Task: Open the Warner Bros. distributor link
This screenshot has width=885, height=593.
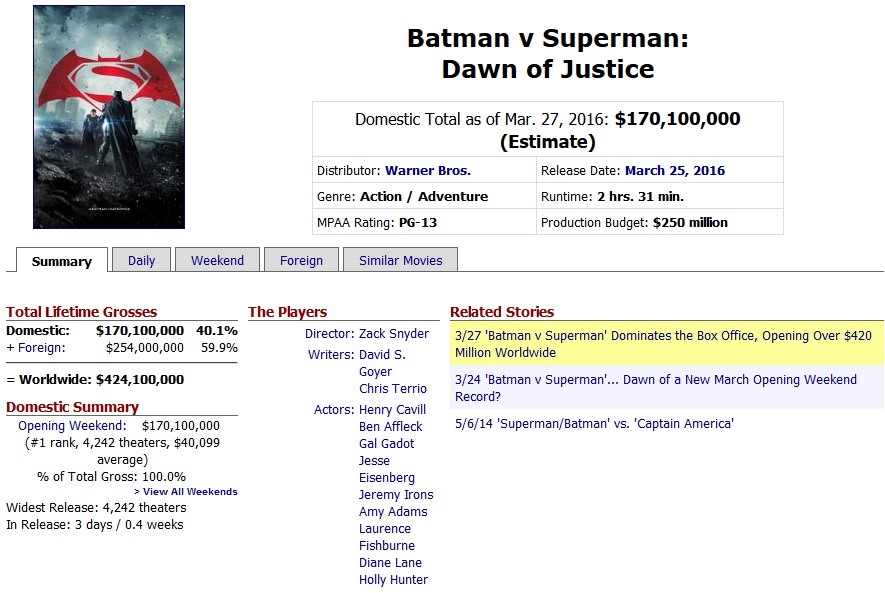Action: 428,170
